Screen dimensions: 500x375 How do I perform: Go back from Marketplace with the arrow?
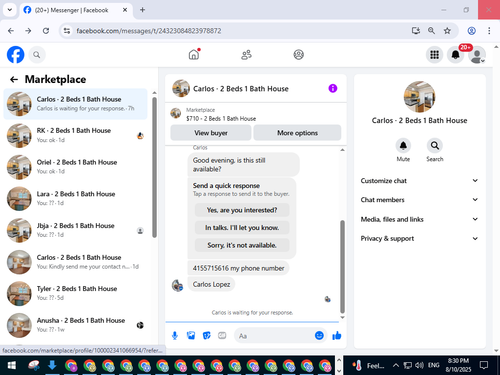click(x=14, y=79)
